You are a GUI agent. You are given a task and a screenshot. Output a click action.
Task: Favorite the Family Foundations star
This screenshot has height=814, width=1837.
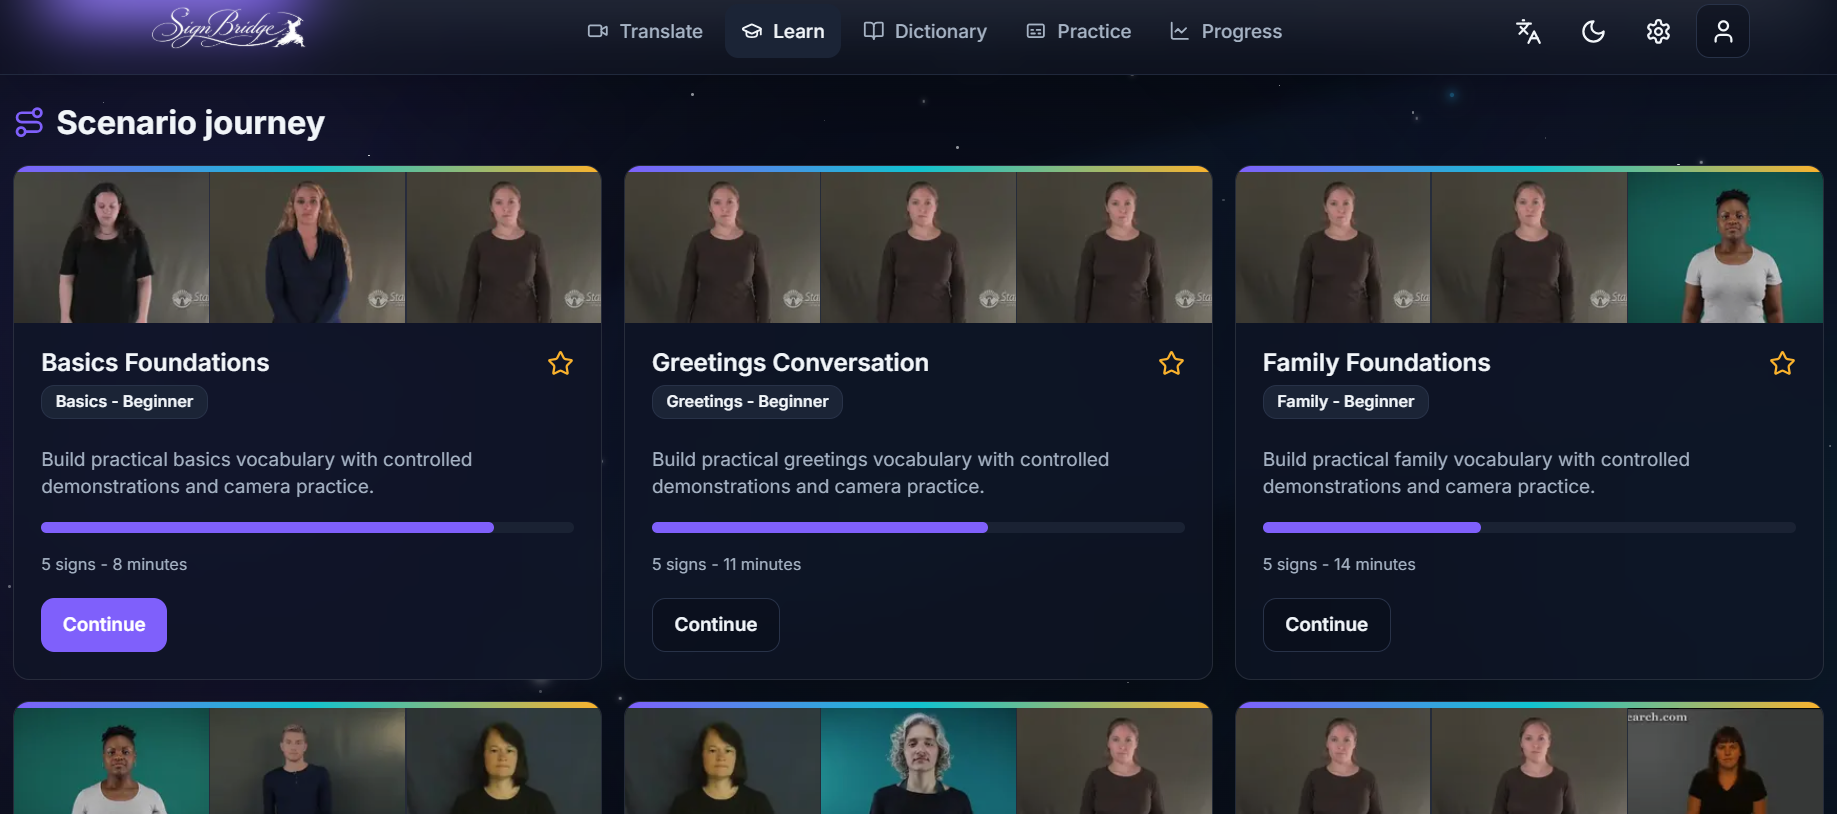click(x=1782, y=363)
